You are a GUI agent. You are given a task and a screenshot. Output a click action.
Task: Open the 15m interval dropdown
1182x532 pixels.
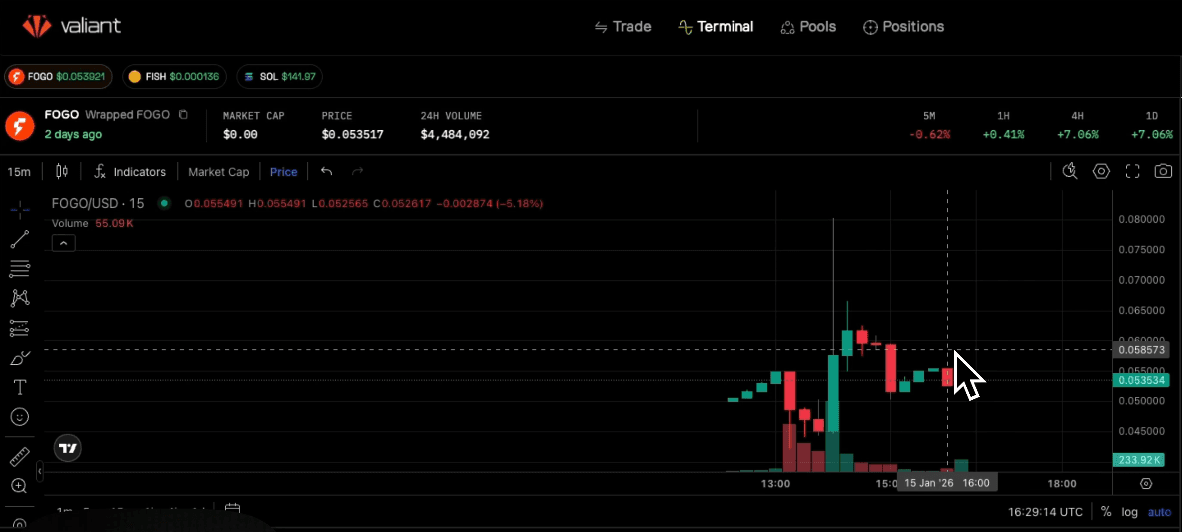point(19,172)
